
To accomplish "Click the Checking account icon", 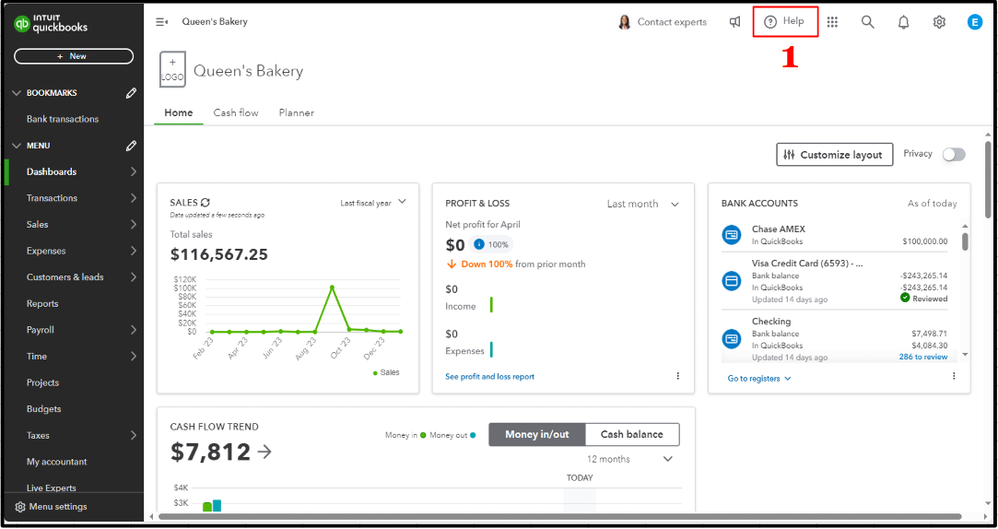I will tap(731, 339).
